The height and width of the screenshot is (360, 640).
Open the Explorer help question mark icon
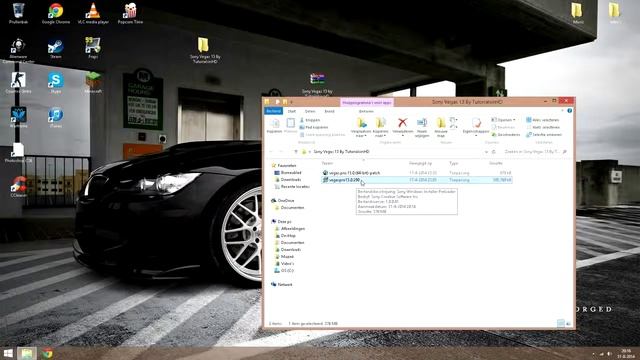569,111
